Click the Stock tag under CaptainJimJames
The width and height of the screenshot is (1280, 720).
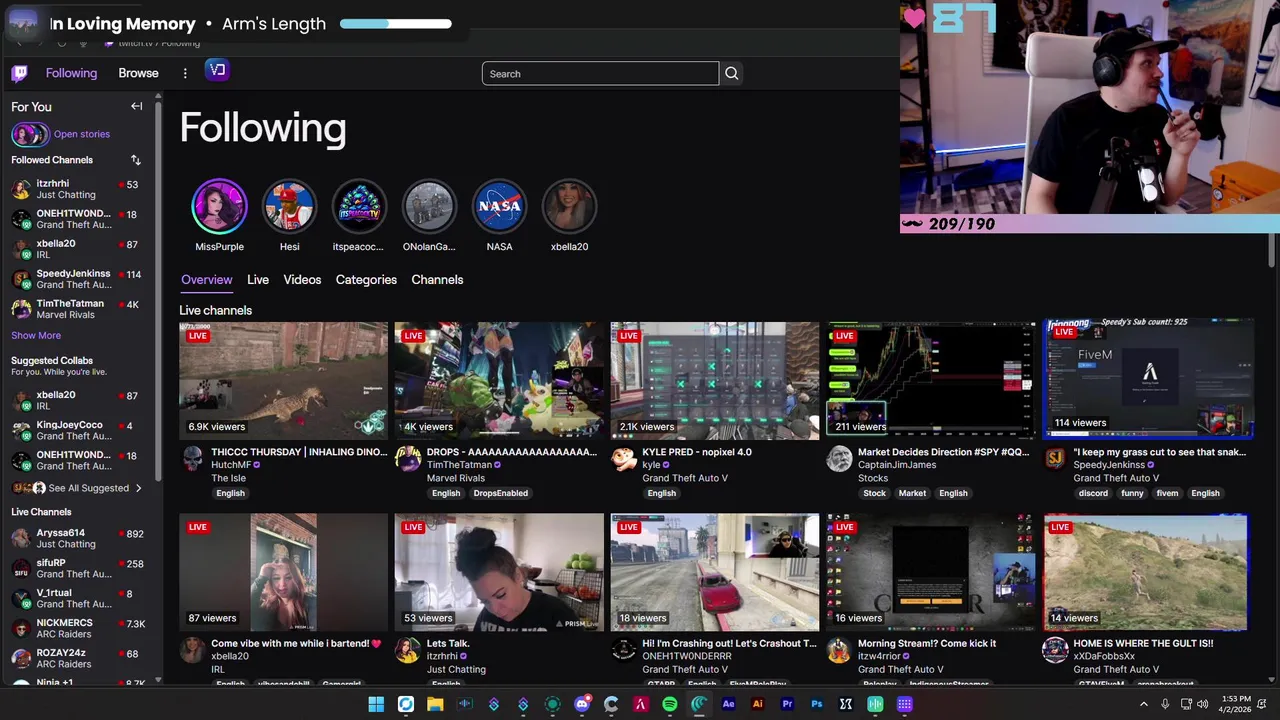pyautogui.click(x=875, y=493)
